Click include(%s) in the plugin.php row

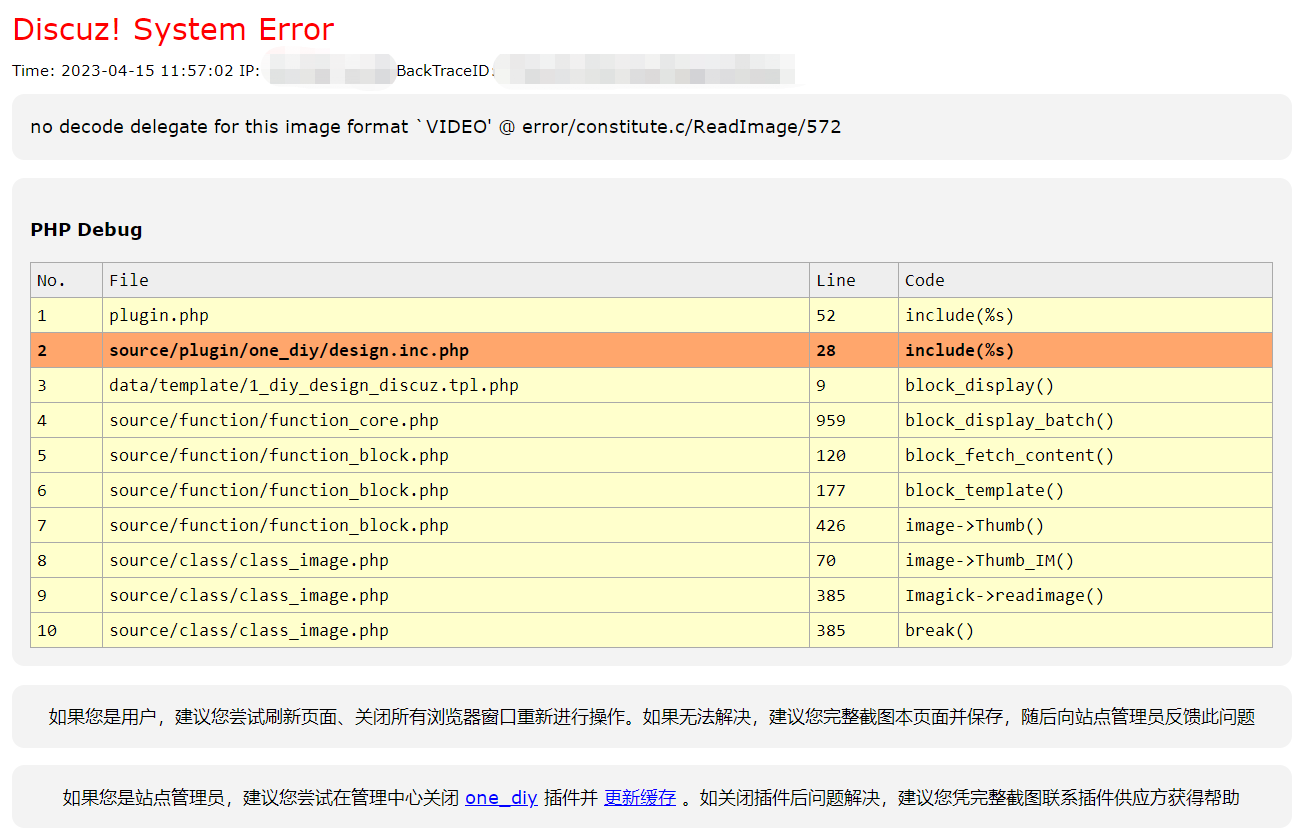1085,315
